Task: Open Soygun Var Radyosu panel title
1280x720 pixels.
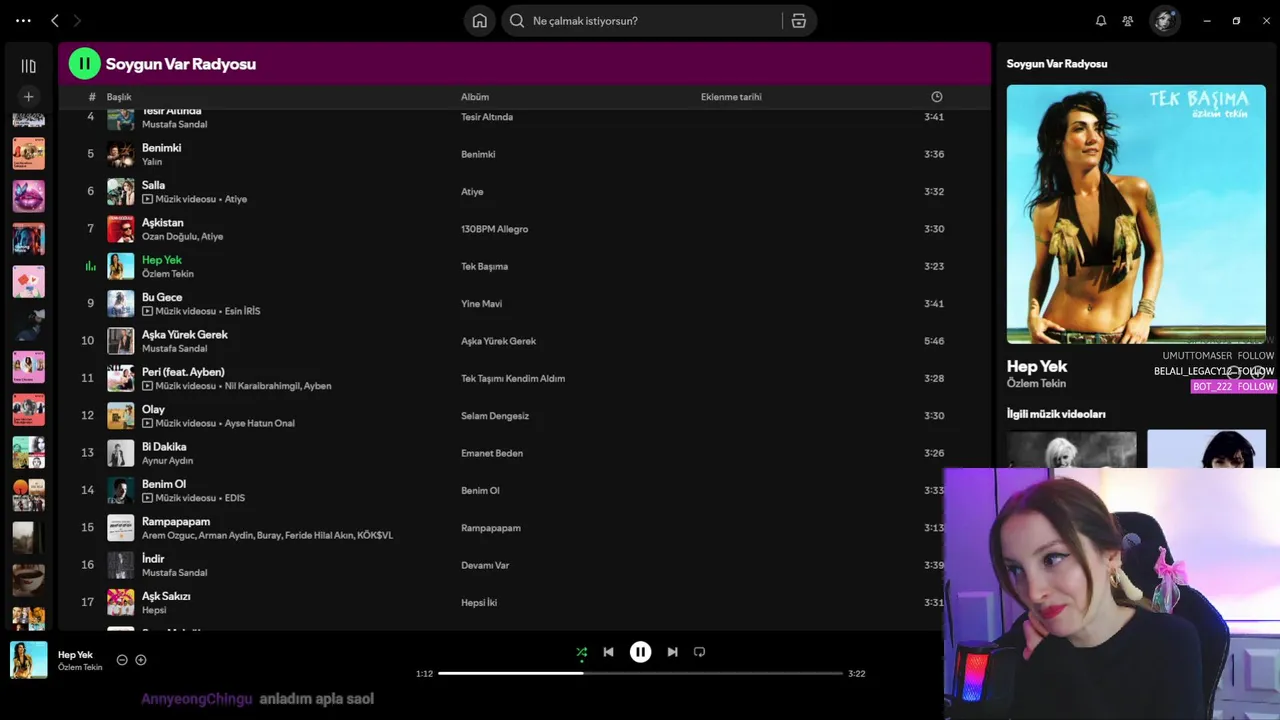Action: pyautogui.click(x=1057, y=64)
